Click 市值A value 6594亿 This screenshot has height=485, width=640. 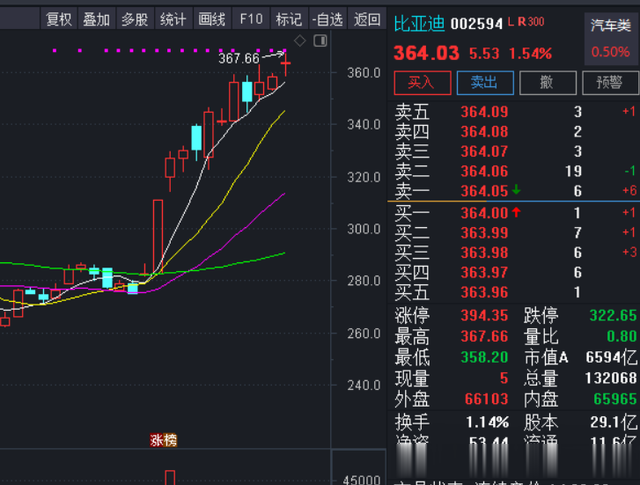611,358
